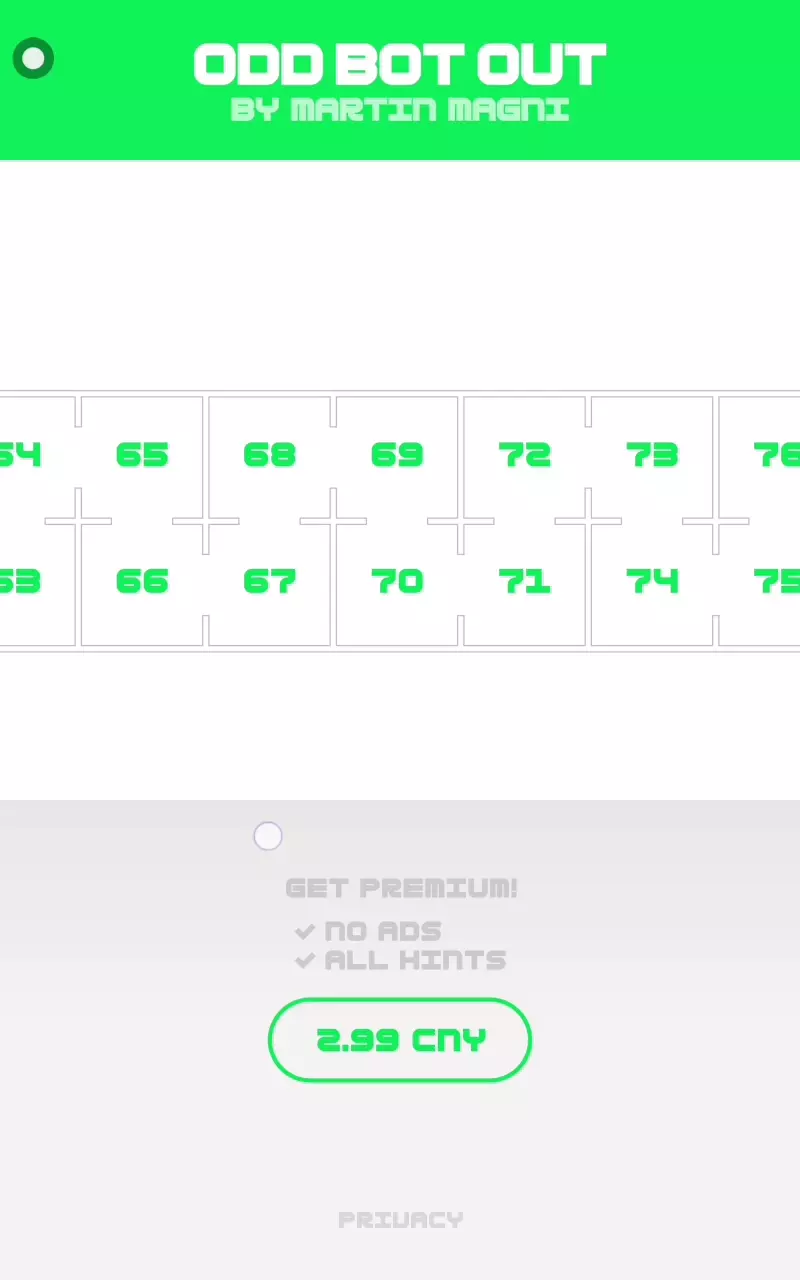Viewport: 800px width, 1280px height.
Task: Open level 66
Action: [x=142, y=582]
